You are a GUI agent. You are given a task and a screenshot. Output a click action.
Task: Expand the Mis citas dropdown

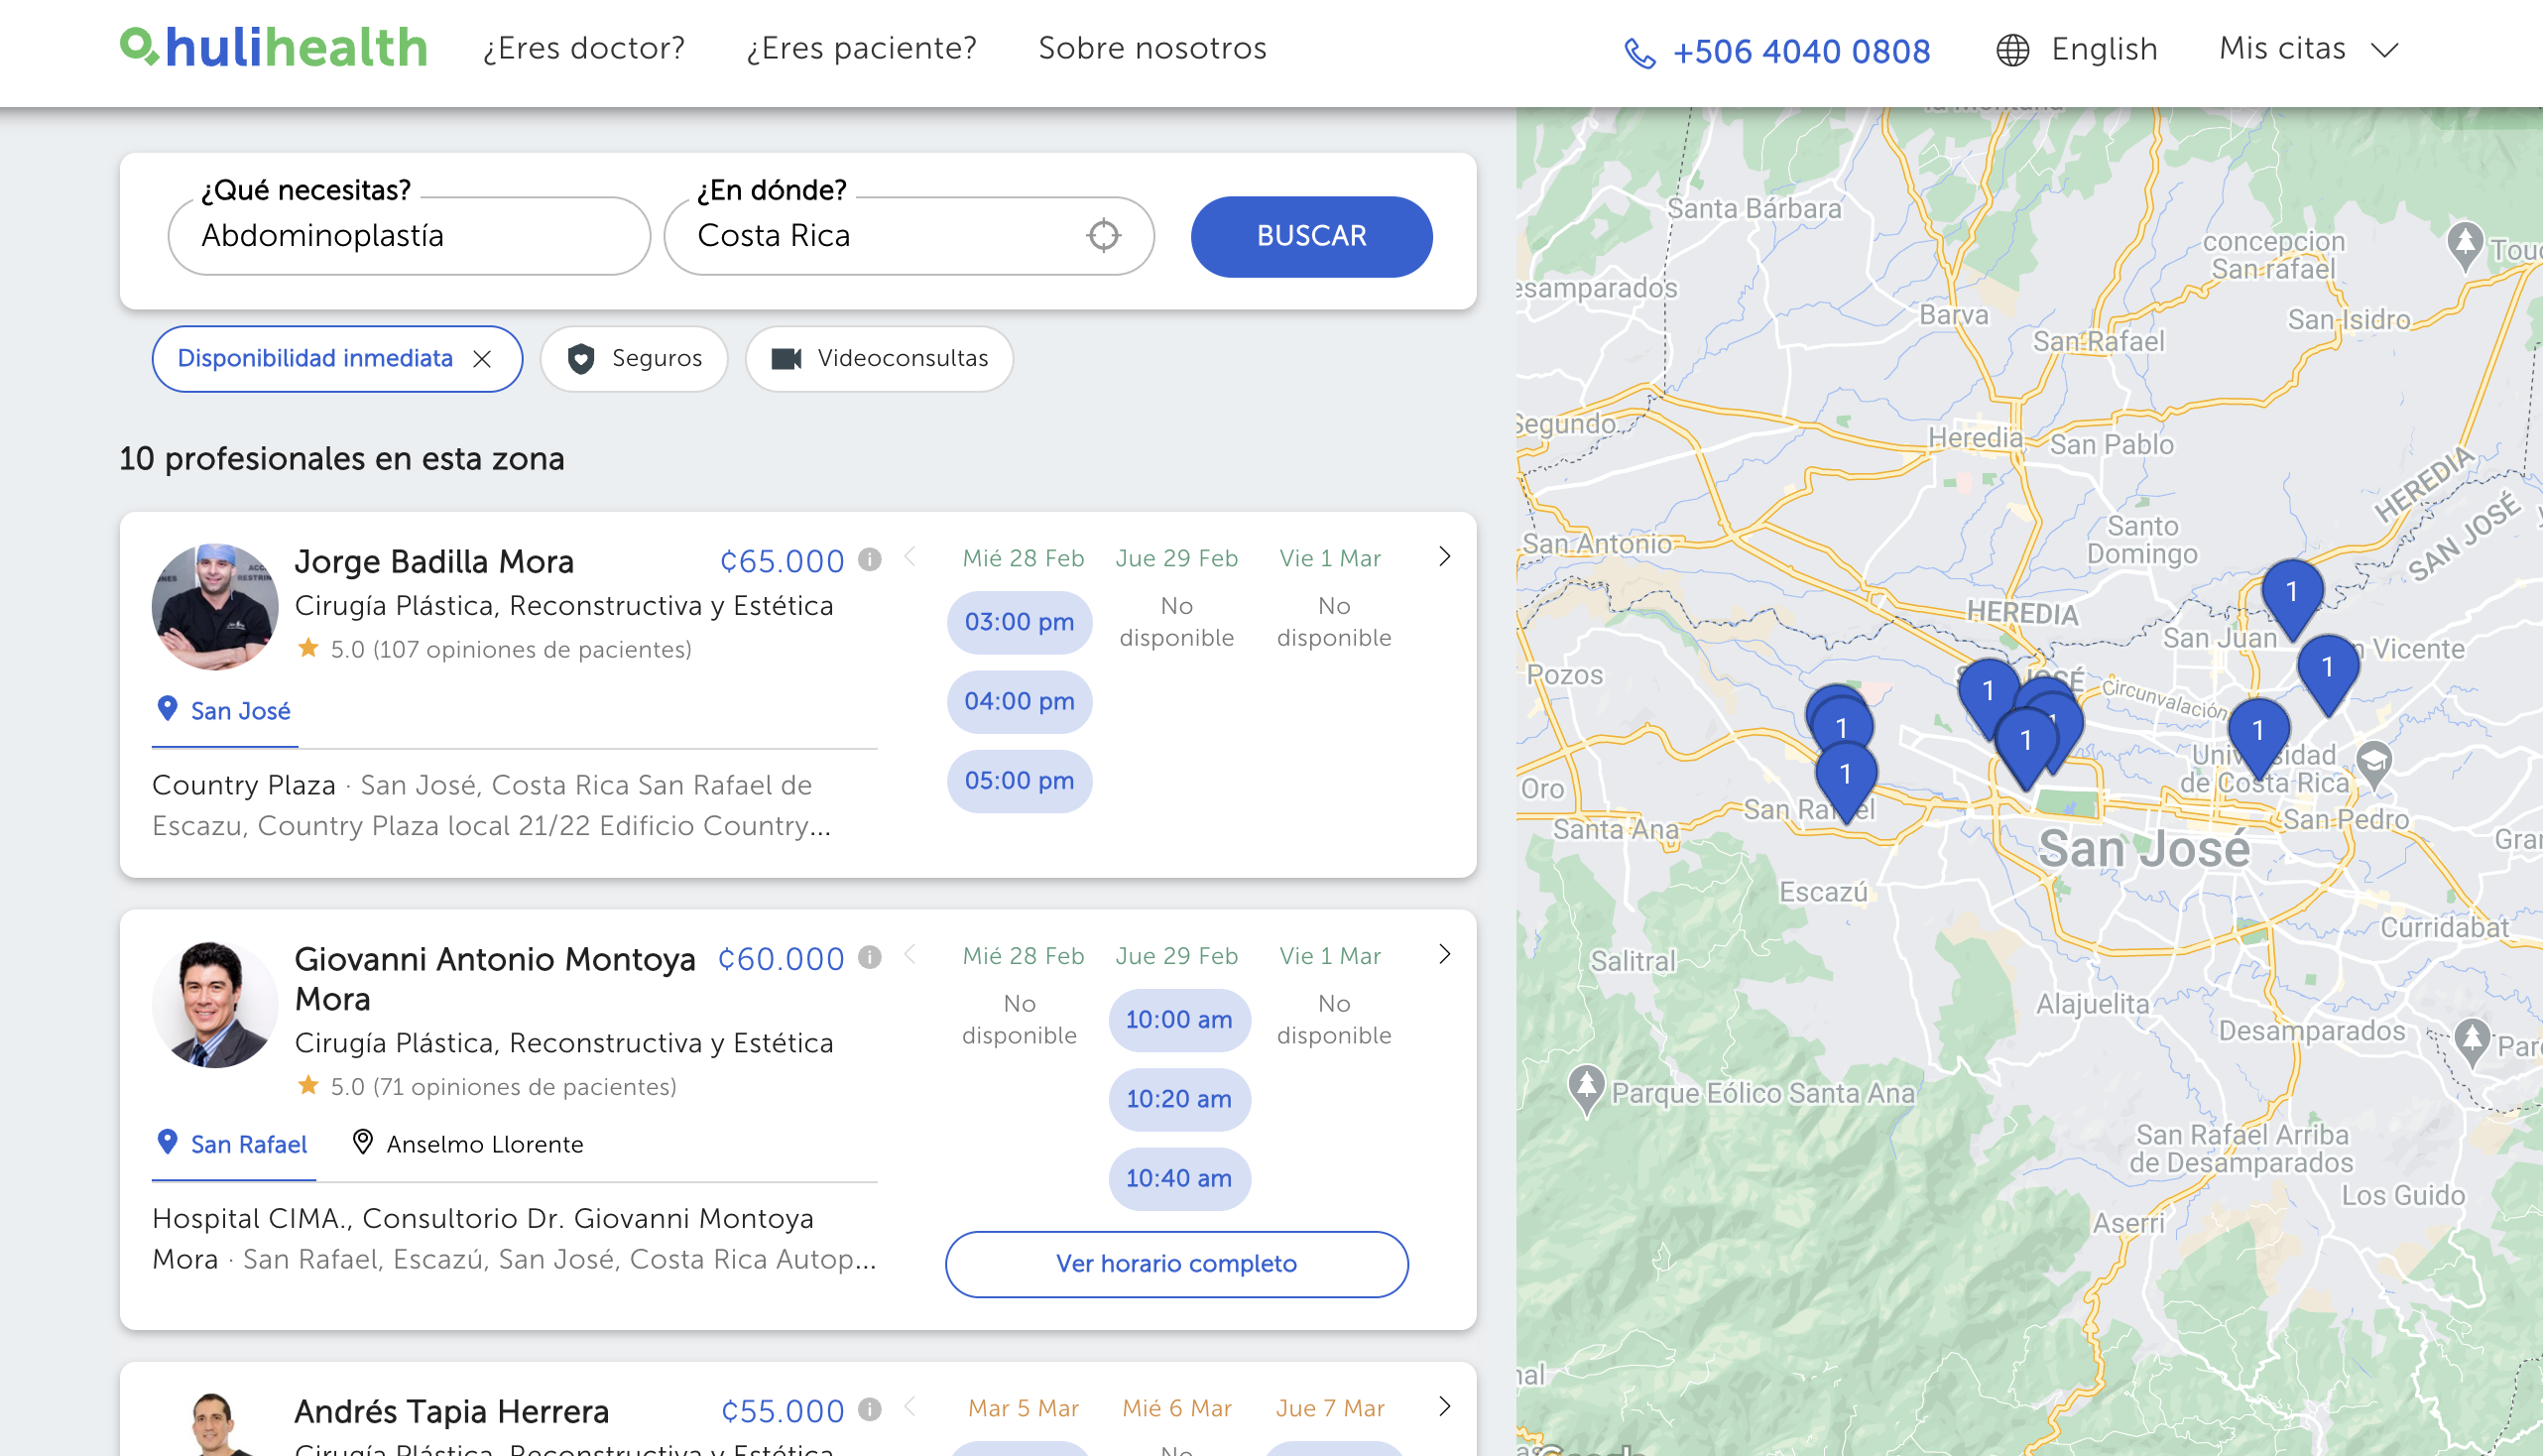coord(2308,49)
